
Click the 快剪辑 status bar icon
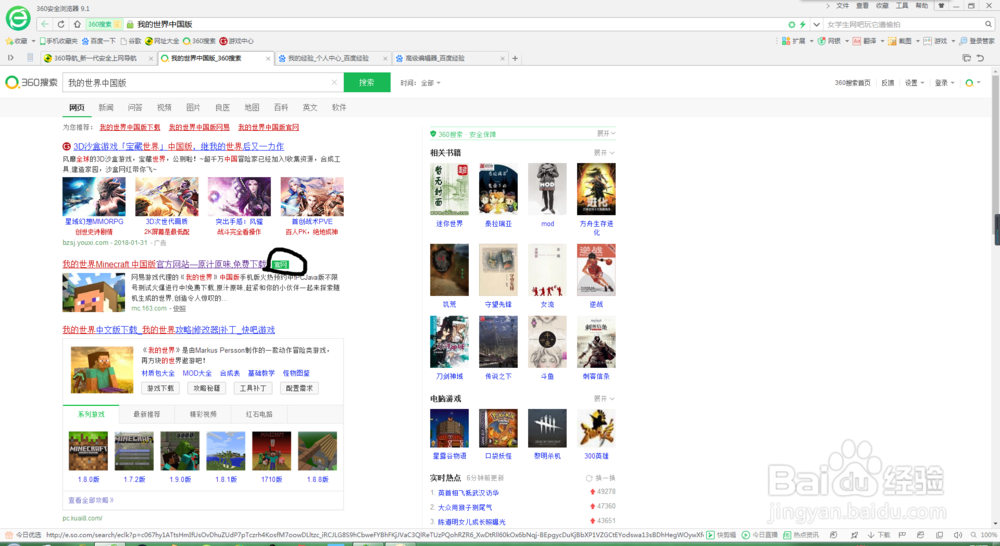pyautogui.click(x=721, y=535)
